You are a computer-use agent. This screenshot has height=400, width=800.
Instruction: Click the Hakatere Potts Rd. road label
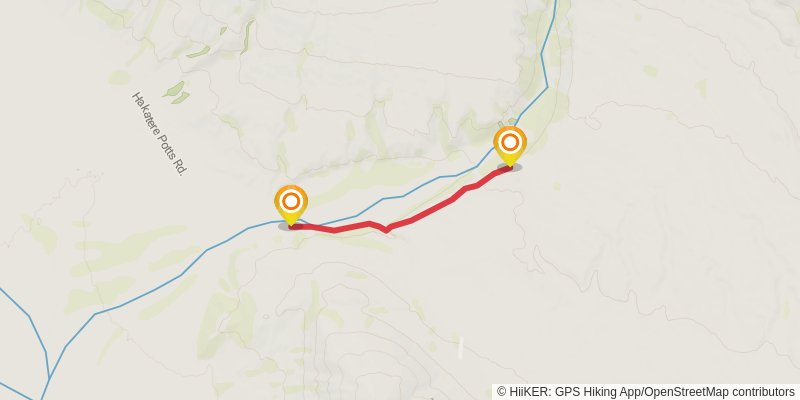click(158, 134)
